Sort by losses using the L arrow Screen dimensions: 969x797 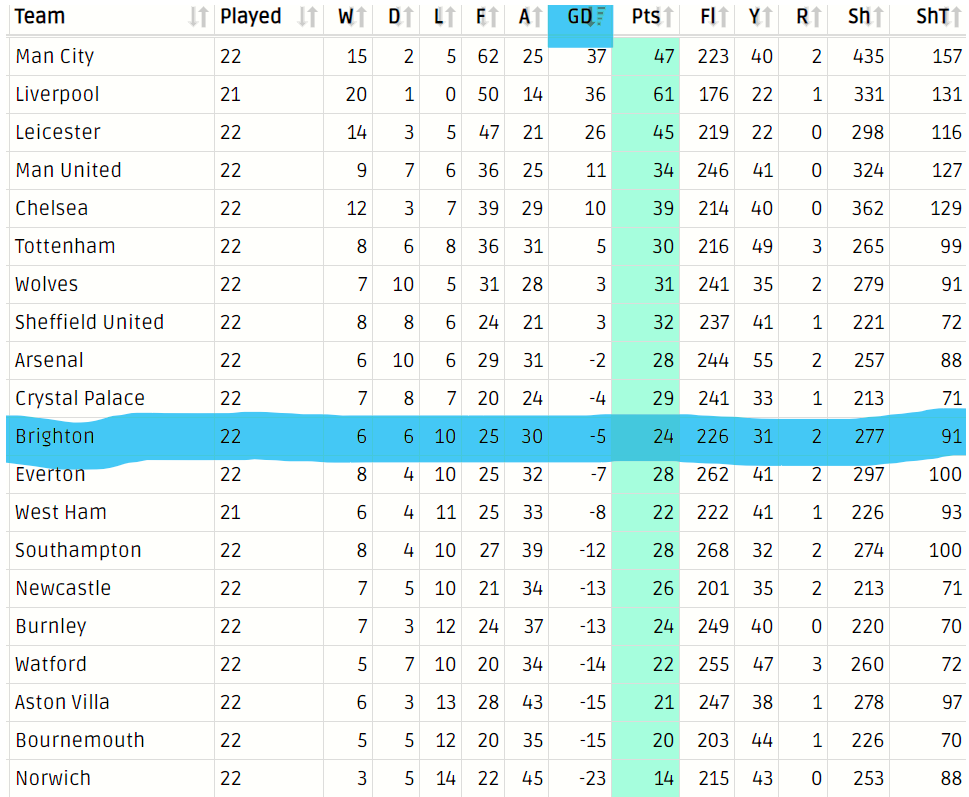pos(450,17)
